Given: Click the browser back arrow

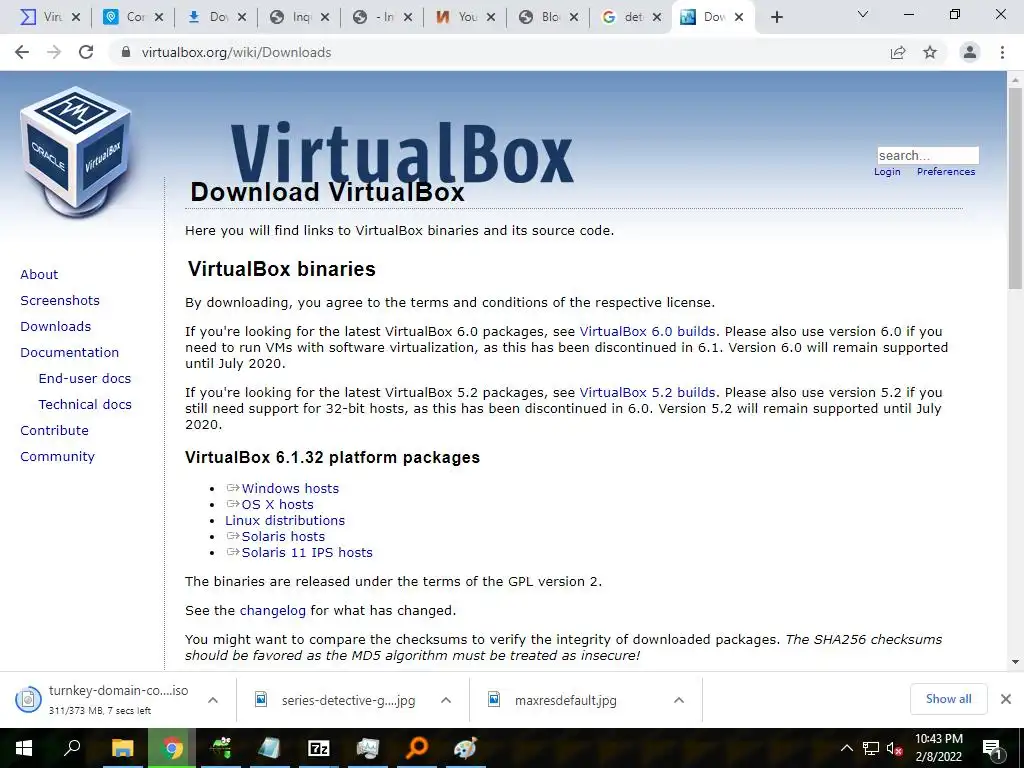Looking at the screenshot, I should click(22, 52).
